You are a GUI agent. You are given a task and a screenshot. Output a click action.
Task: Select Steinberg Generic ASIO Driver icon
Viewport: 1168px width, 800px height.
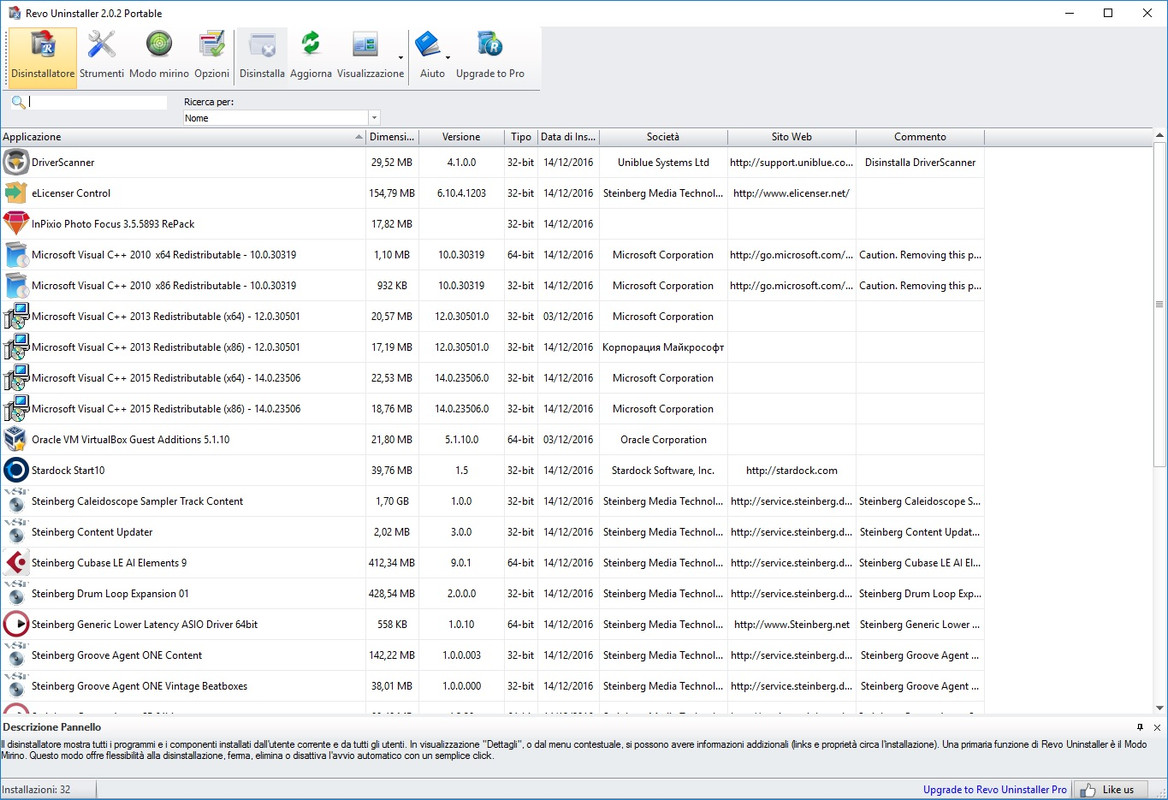coord(16,624)
